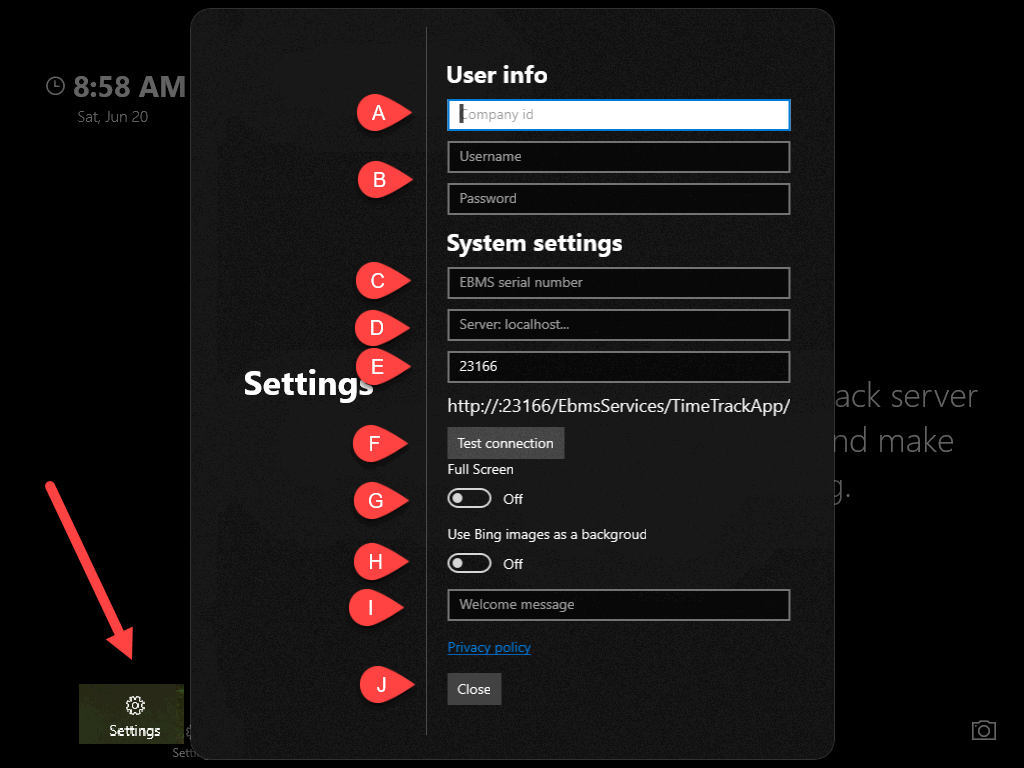Viewport: 1024px width, 768px height.
Task: Click the 8:58 AM time display
Action: click(x=129, y=87)
